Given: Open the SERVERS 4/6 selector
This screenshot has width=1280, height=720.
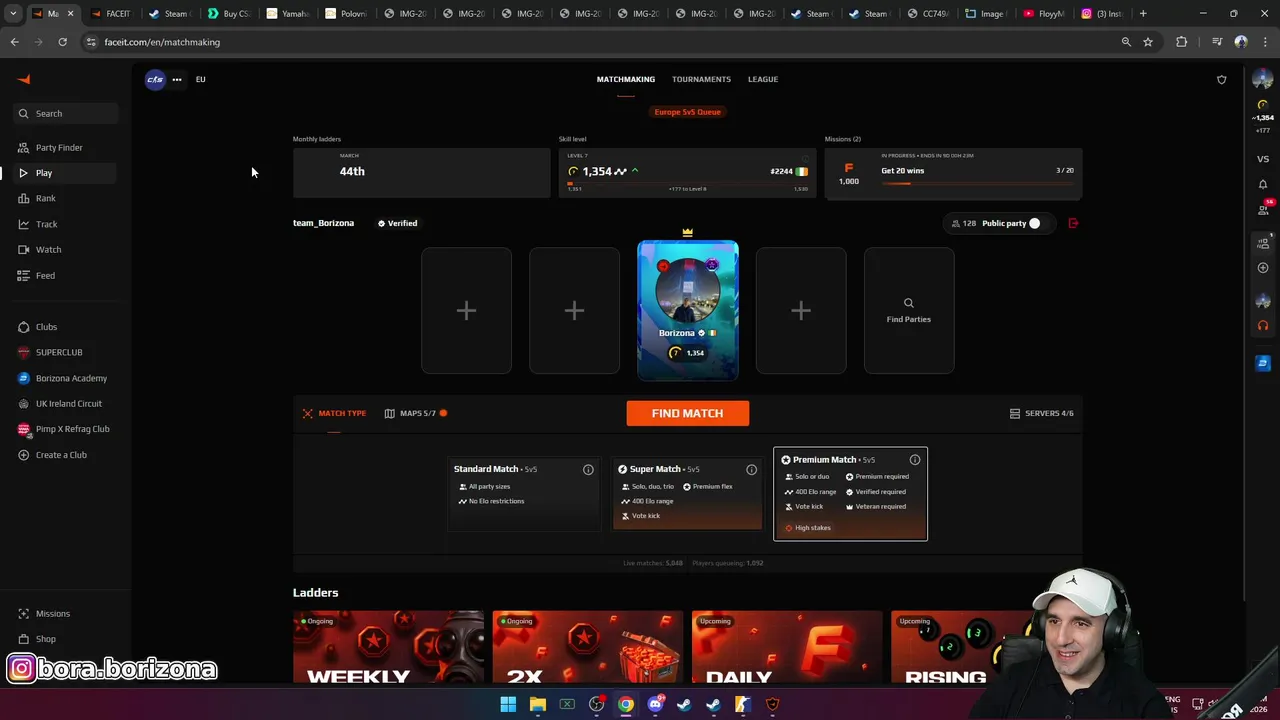Looking at the screenshot, I should tap(1041, 413).
